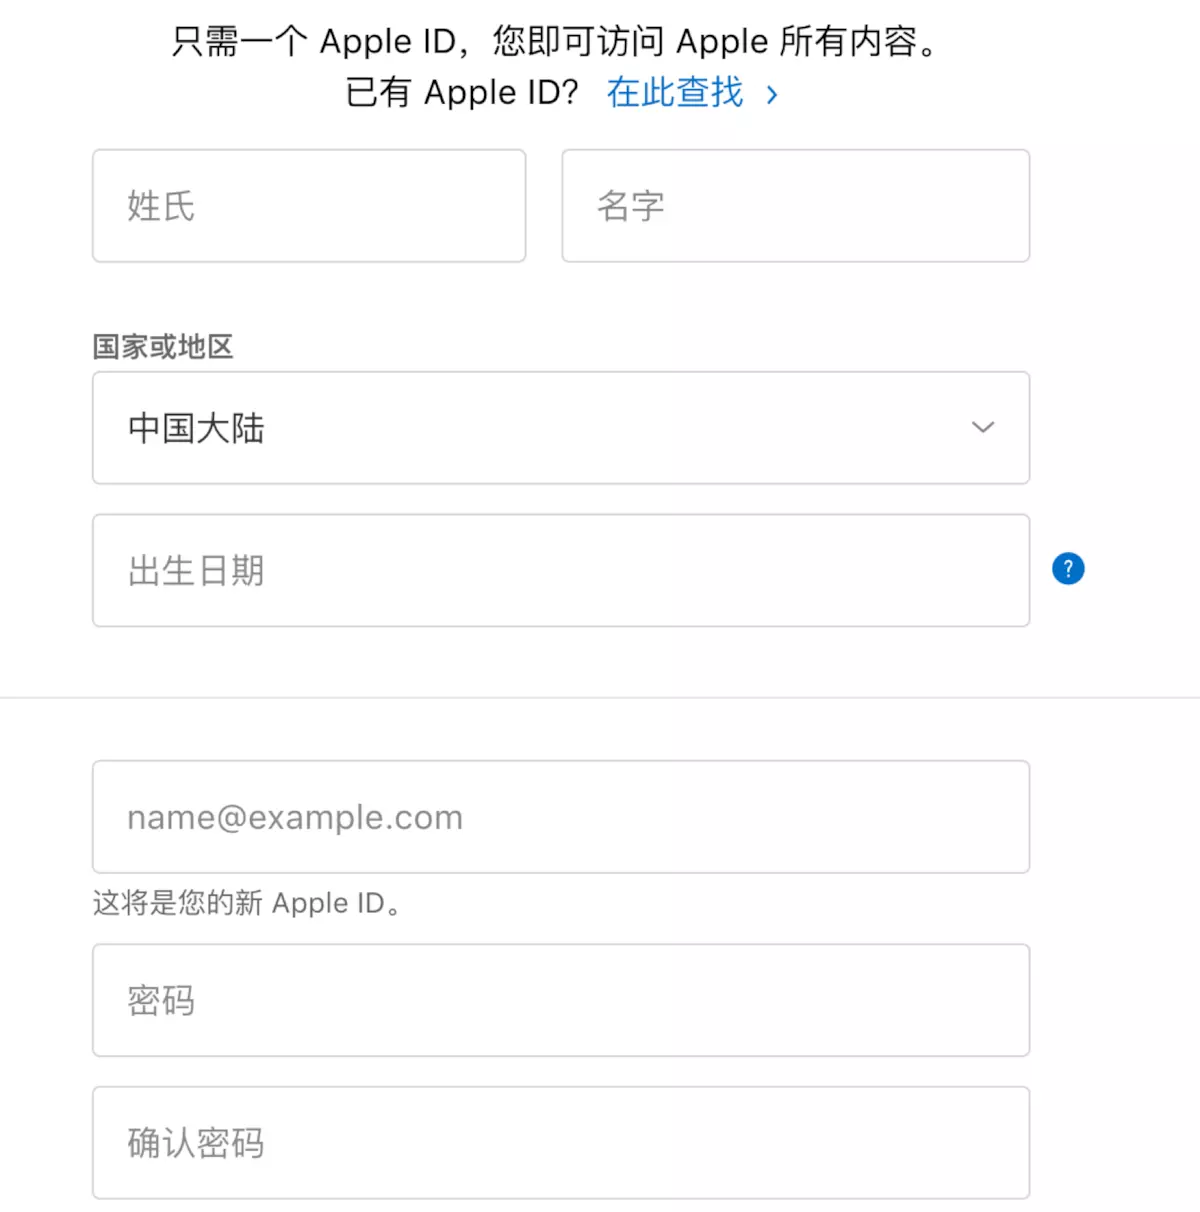Open the birth date help icon
1200x1212 pixels.
click(1068, 569)
